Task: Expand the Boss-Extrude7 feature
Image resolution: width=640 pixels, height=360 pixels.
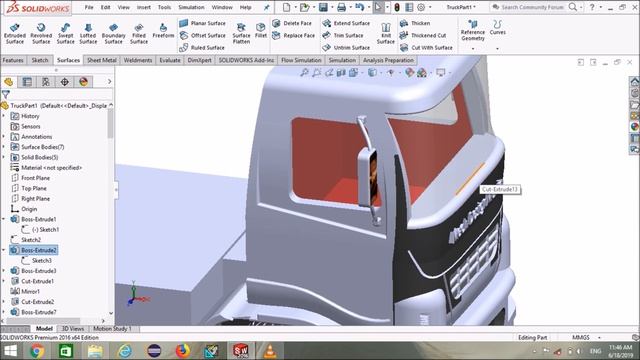Action: pyautogui.click(x=4, y=312)
